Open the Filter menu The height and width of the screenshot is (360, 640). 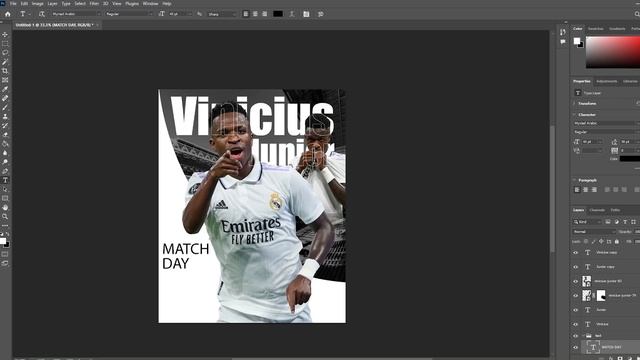(x=94, y=4)
